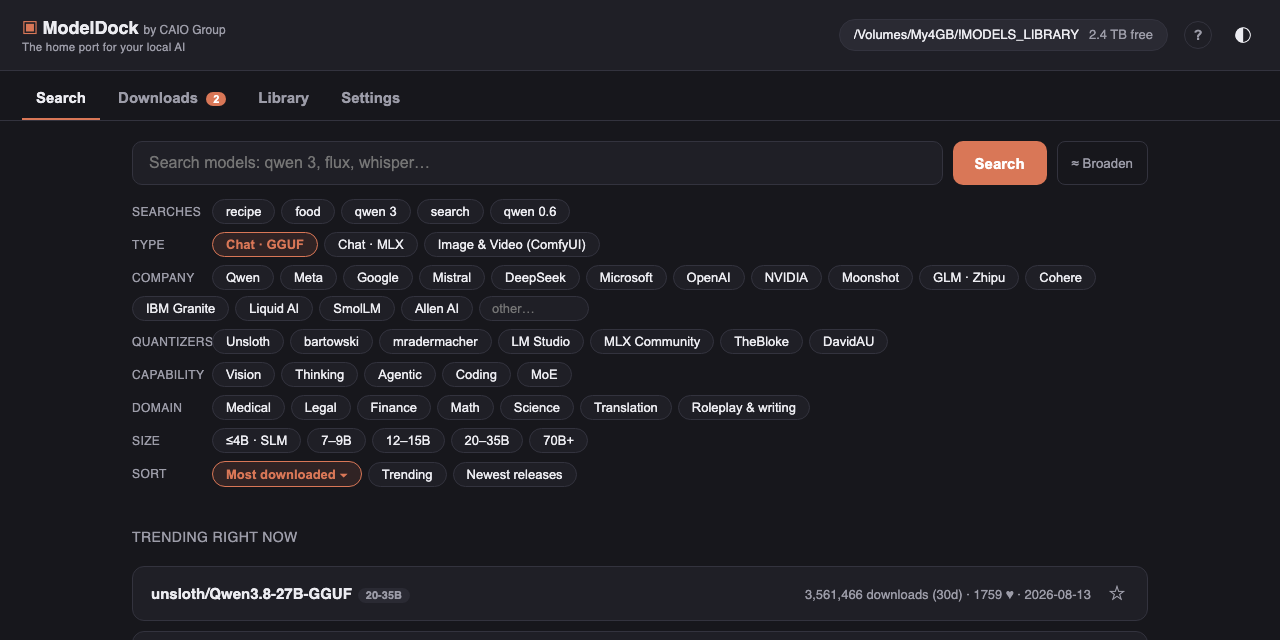Choose the 7–9B size filter
1280x640 pixels.
(x=337, y=440)
